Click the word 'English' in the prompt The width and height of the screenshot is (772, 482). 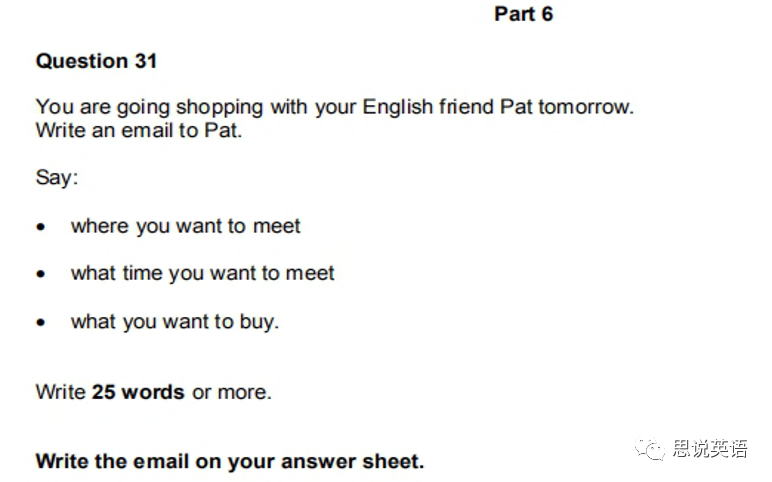[397, 107]
